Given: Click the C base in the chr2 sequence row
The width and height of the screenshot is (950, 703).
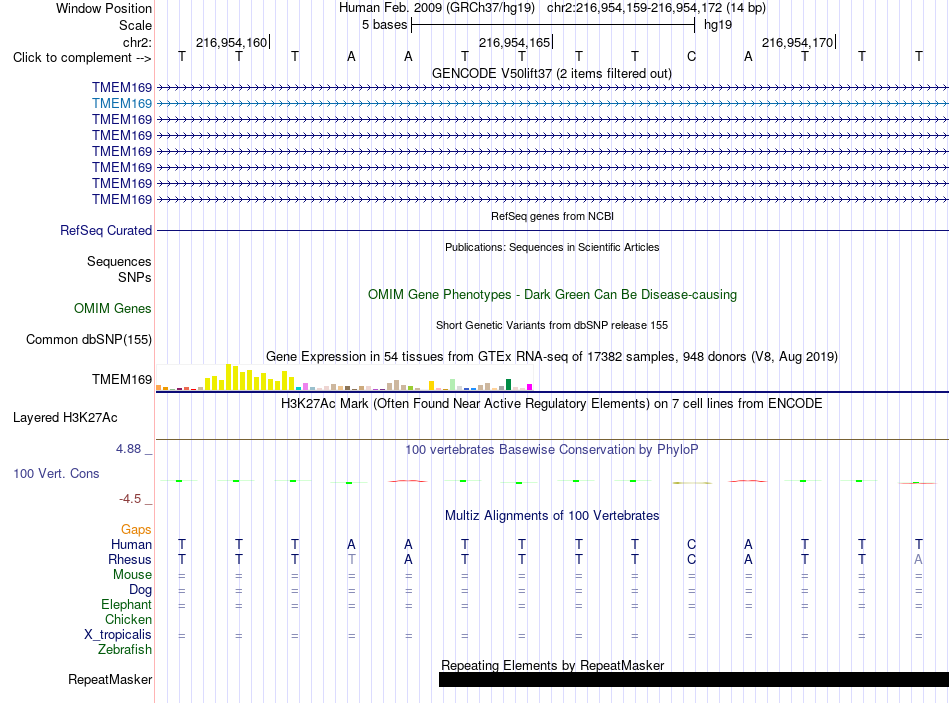Looking at the screenshot, I should 691,57.
